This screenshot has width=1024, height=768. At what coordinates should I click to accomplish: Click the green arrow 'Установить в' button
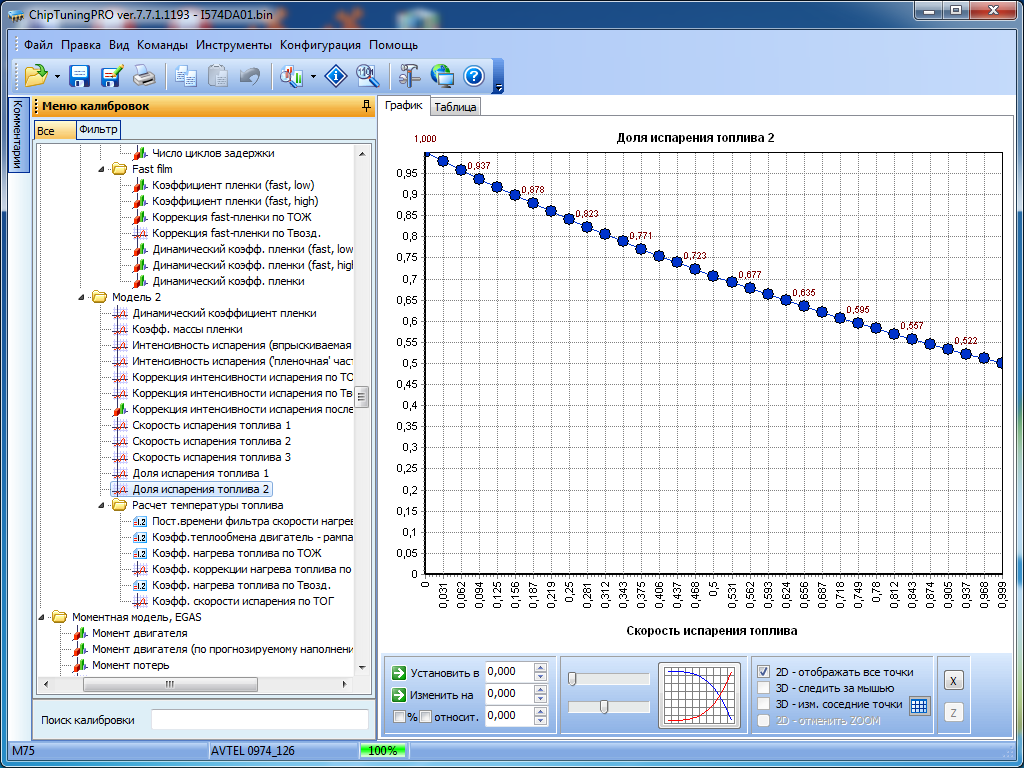[399, 672]
